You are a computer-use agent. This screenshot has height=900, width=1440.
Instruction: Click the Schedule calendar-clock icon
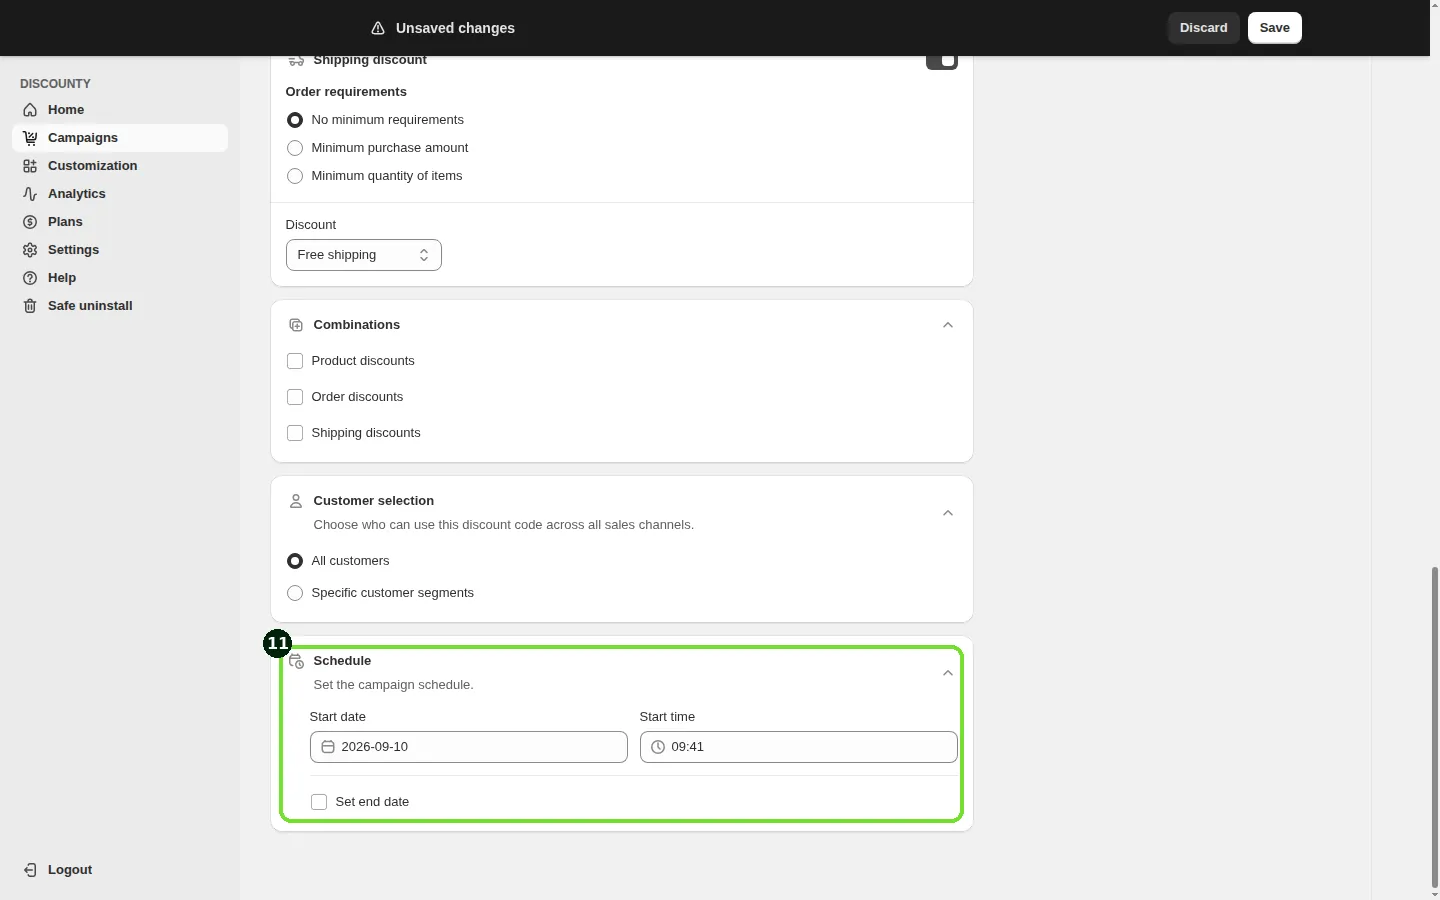(296, 661)
